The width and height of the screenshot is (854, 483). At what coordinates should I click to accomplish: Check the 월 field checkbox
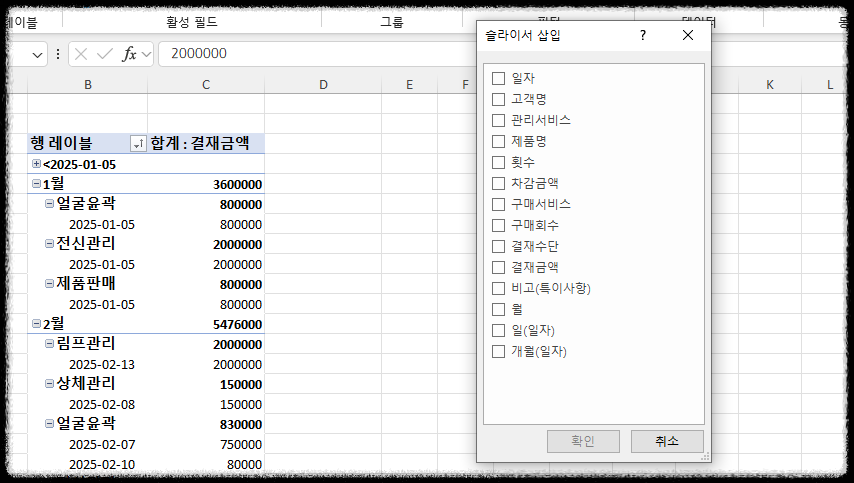point(498,309)
